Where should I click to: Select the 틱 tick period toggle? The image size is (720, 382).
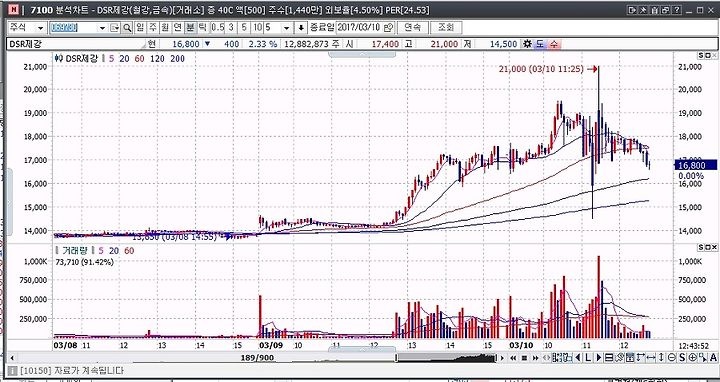[202, 28]
